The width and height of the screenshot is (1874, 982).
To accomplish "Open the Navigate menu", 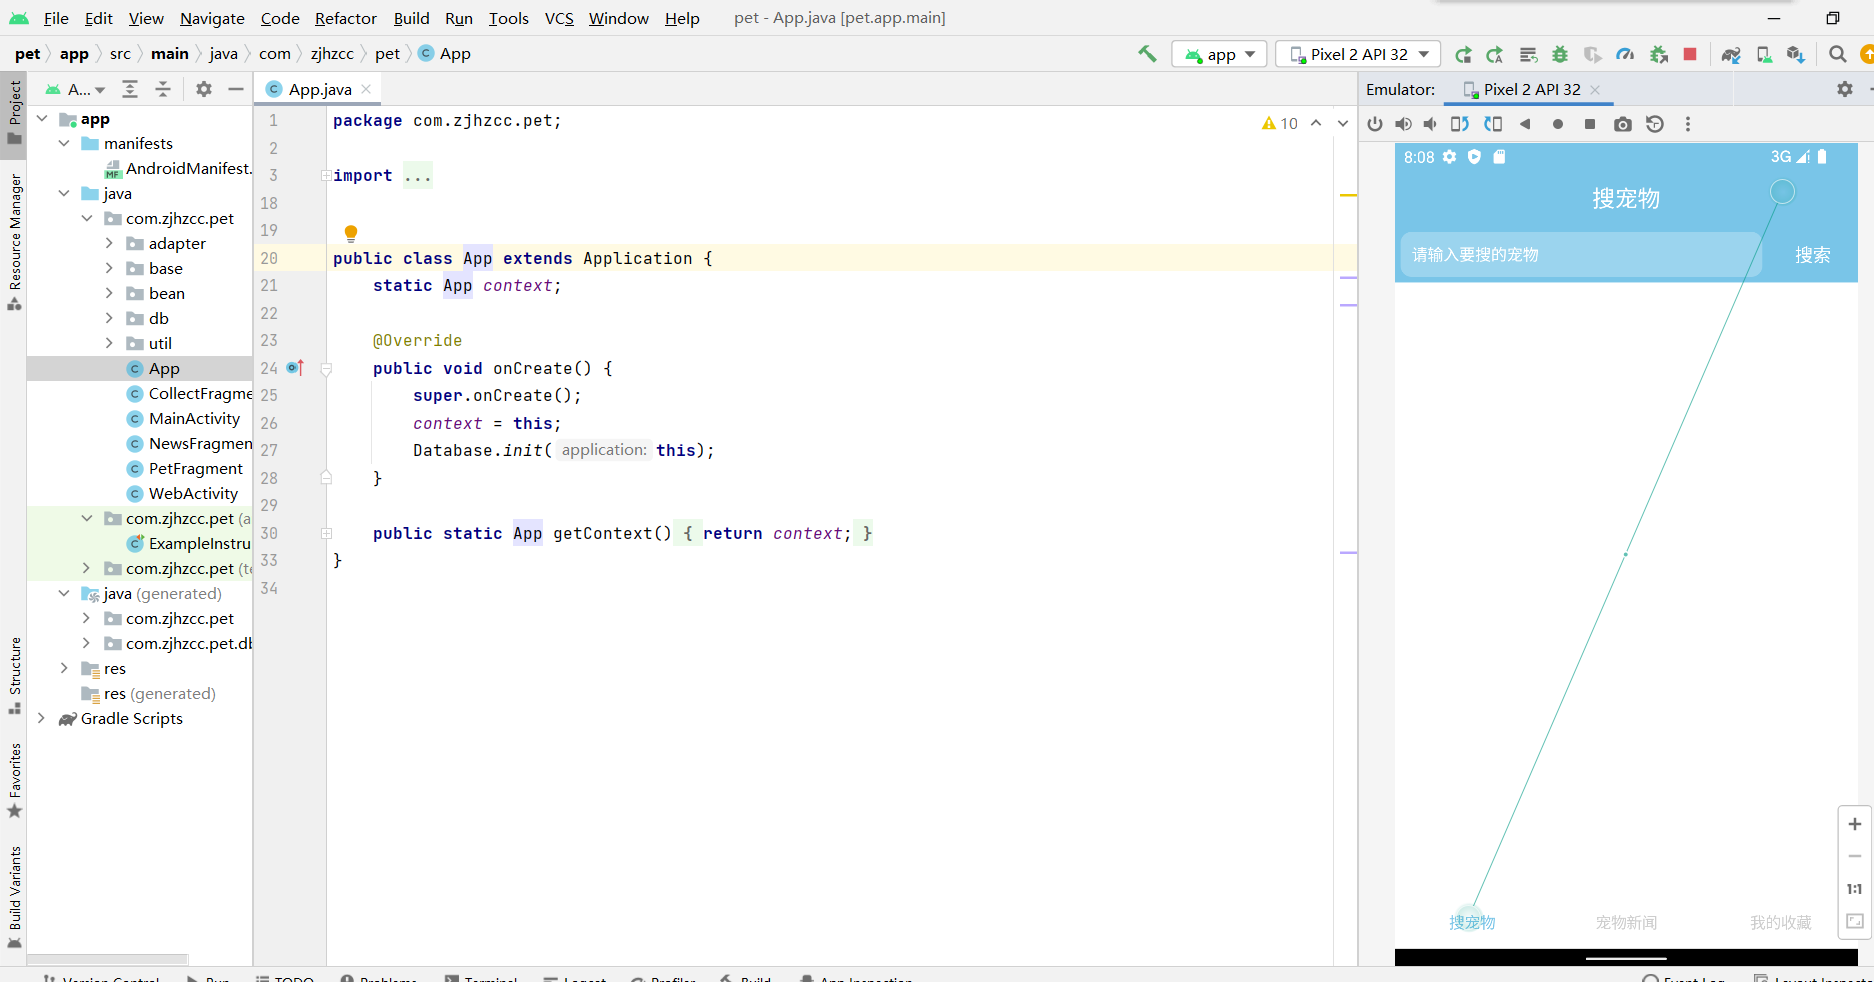I will (x=212, y=18).
